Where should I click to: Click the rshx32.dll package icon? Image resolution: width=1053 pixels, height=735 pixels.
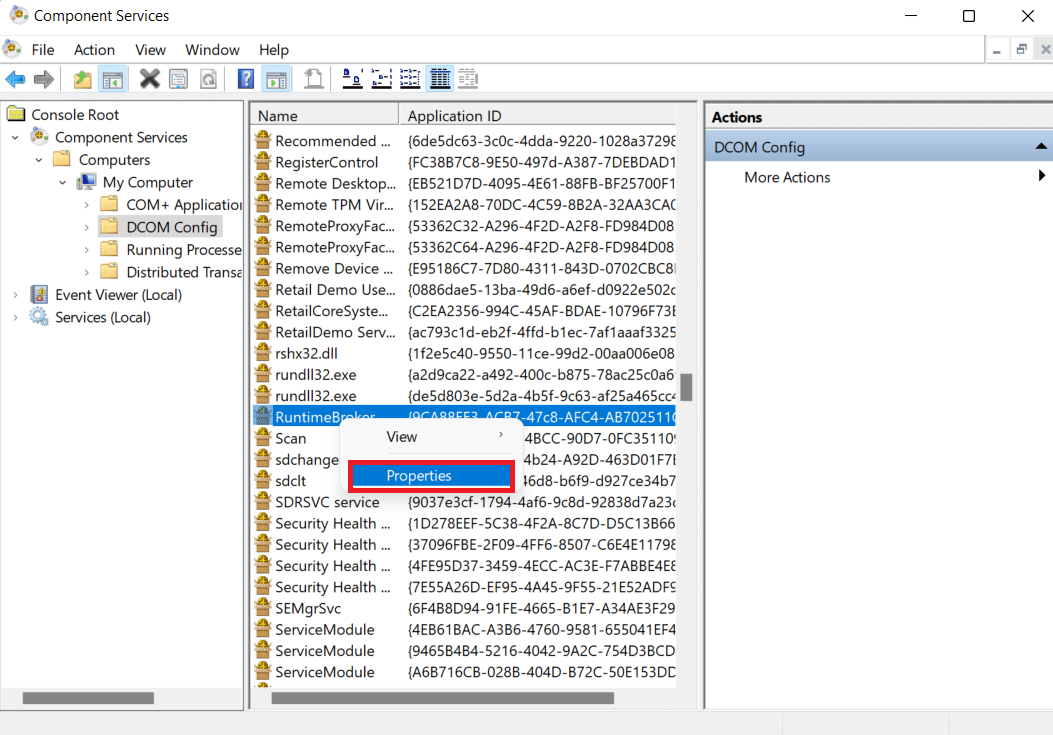[263, 352]
